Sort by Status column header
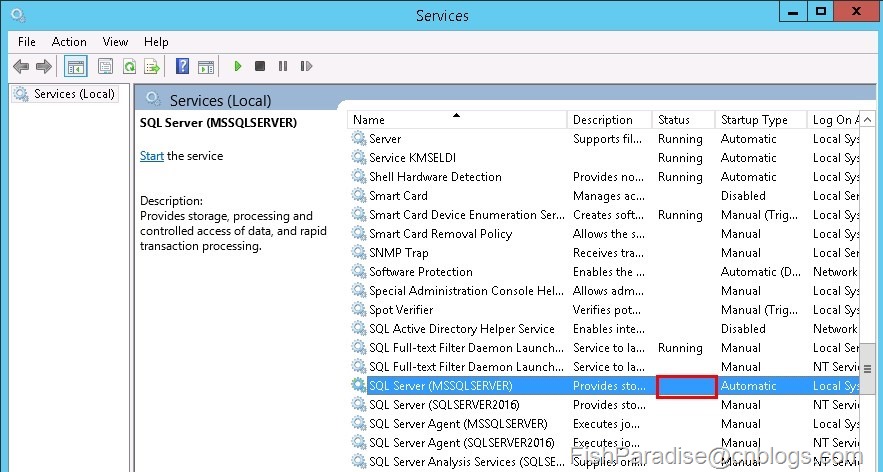 684,119
